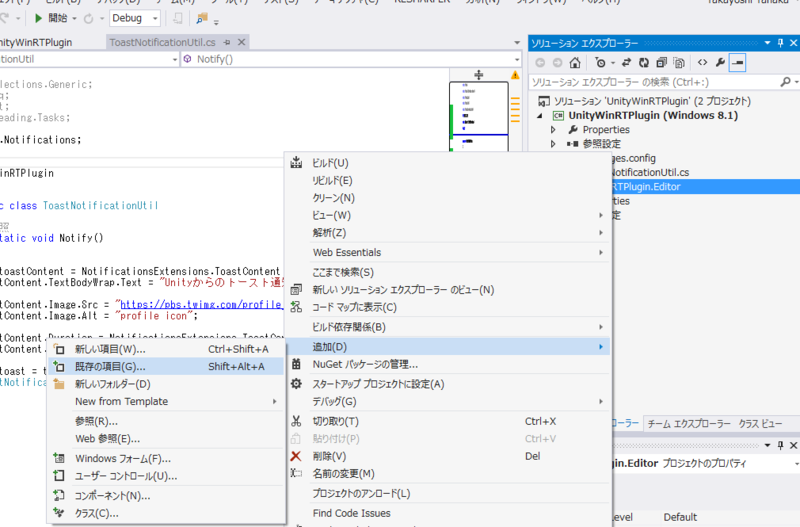Collapse the UnityWinRTPlugin (Windows 8.1) project node
This screenshot has height=527, width=800.
point(540,116)
